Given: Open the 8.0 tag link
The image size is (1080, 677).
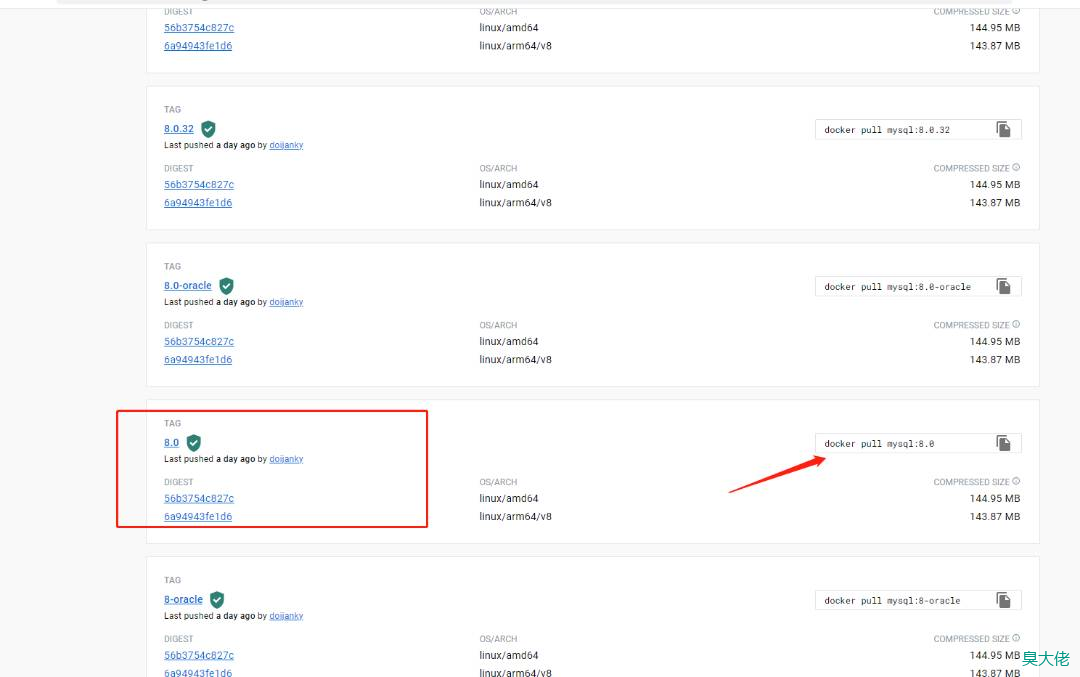Looking at the screenshot, I should pos(172,443).
